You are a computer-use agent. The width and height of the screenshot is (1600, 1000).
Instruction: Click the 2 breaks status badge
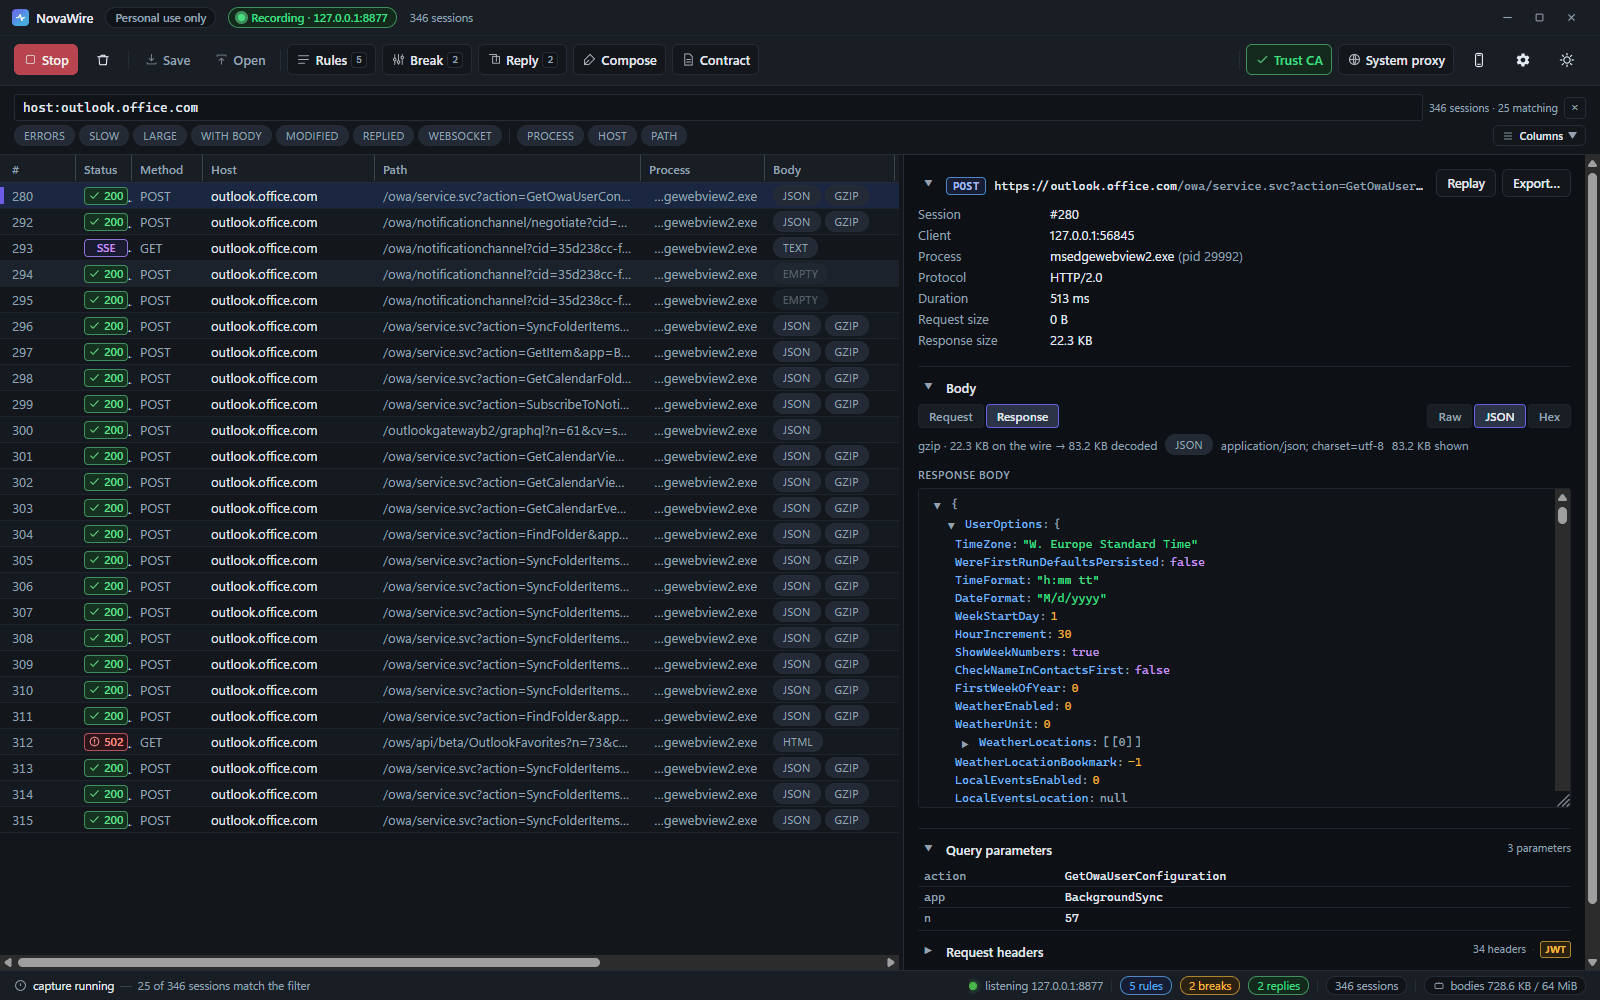pos(1210,986)
